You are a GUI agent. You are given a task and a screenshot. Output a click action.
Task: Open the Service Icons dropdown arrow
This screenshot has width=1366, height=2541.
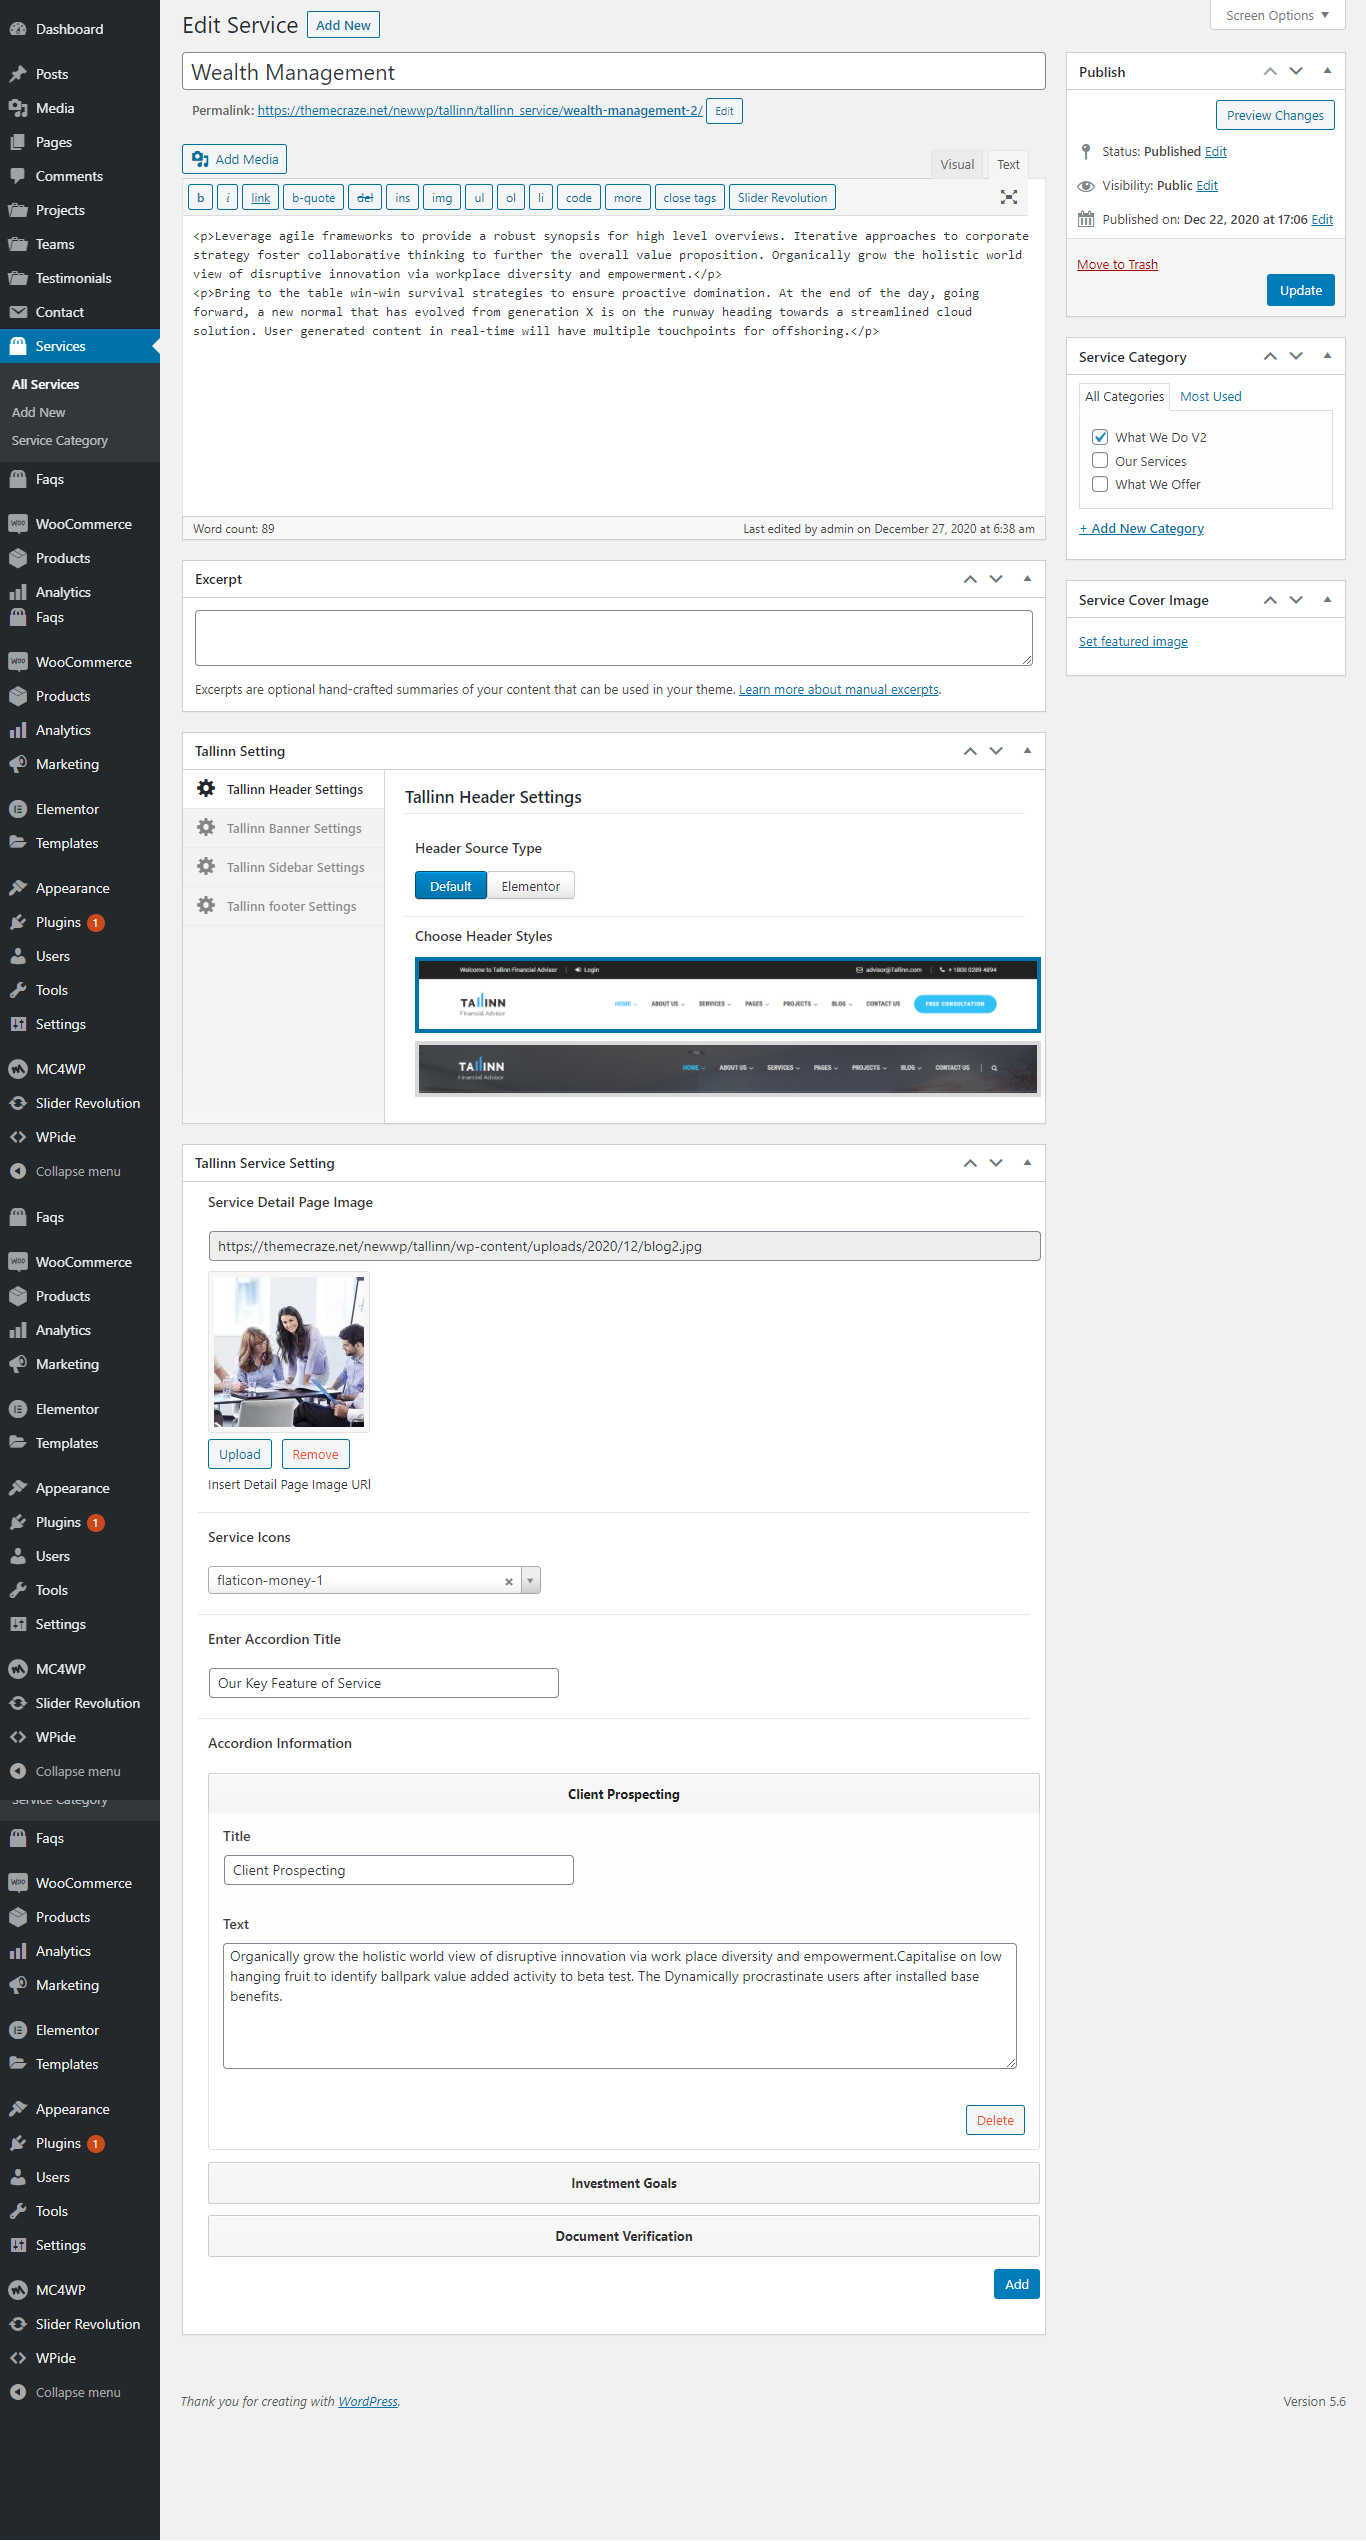[530, 1581]
